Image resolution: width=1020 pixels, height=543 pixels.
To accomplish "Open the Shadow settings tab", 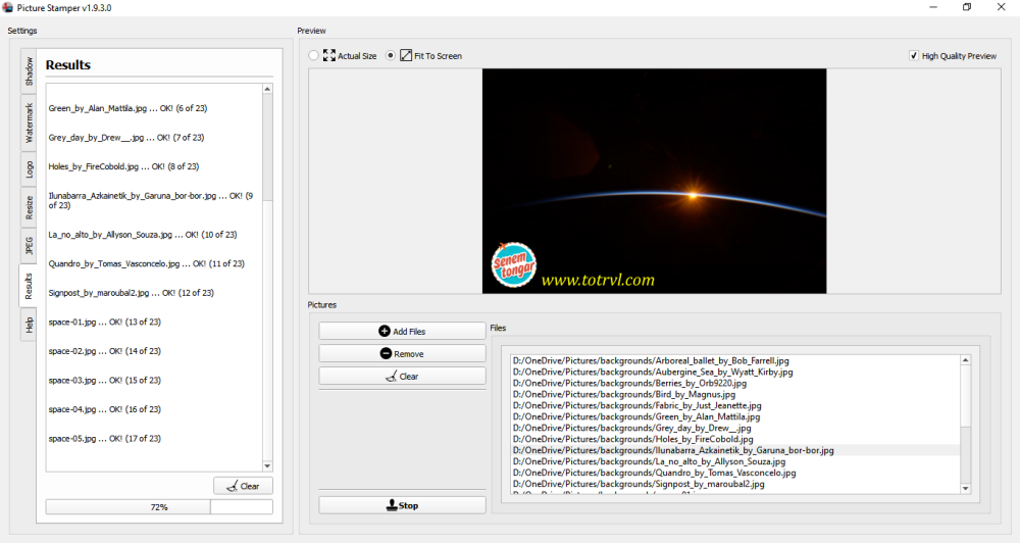I will [x=29, y=71].
